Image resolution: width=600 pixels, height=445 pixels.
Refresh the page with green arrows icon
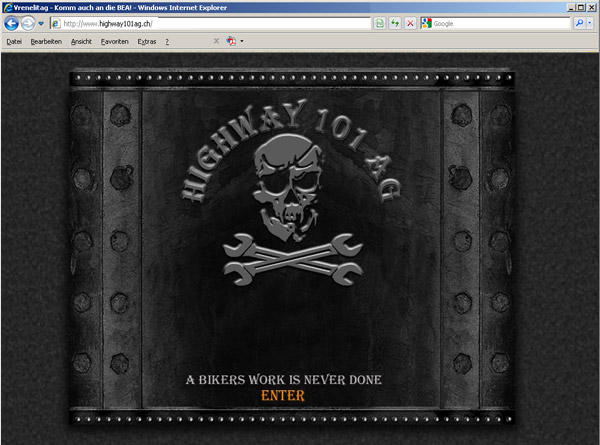pos(395,24)
